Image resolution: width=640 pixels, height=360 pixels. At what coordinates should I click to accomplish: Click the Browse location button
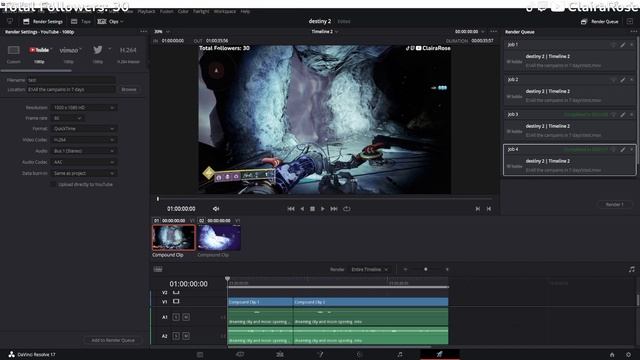129,89
